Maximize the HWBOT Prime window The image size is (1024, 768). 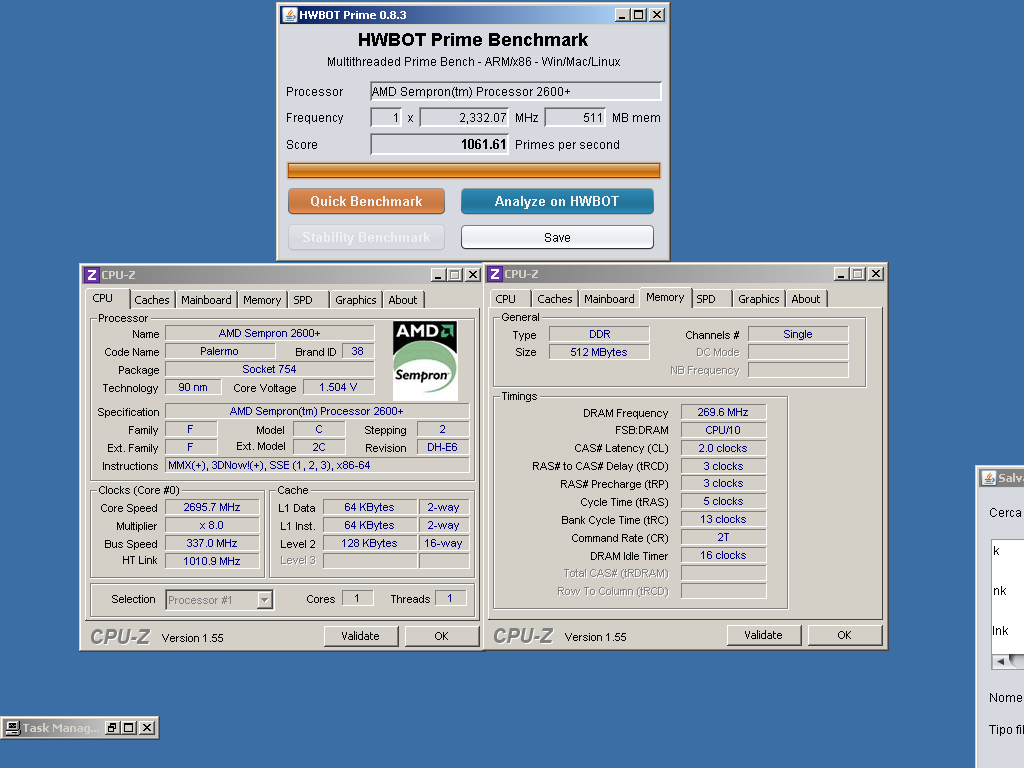point(639,14)
